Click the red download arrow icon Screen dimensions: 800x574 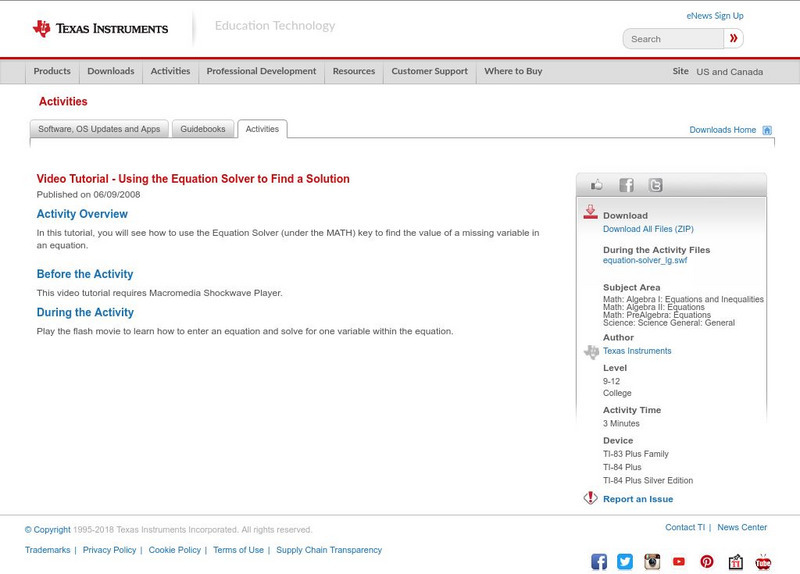tap(590, 212)
